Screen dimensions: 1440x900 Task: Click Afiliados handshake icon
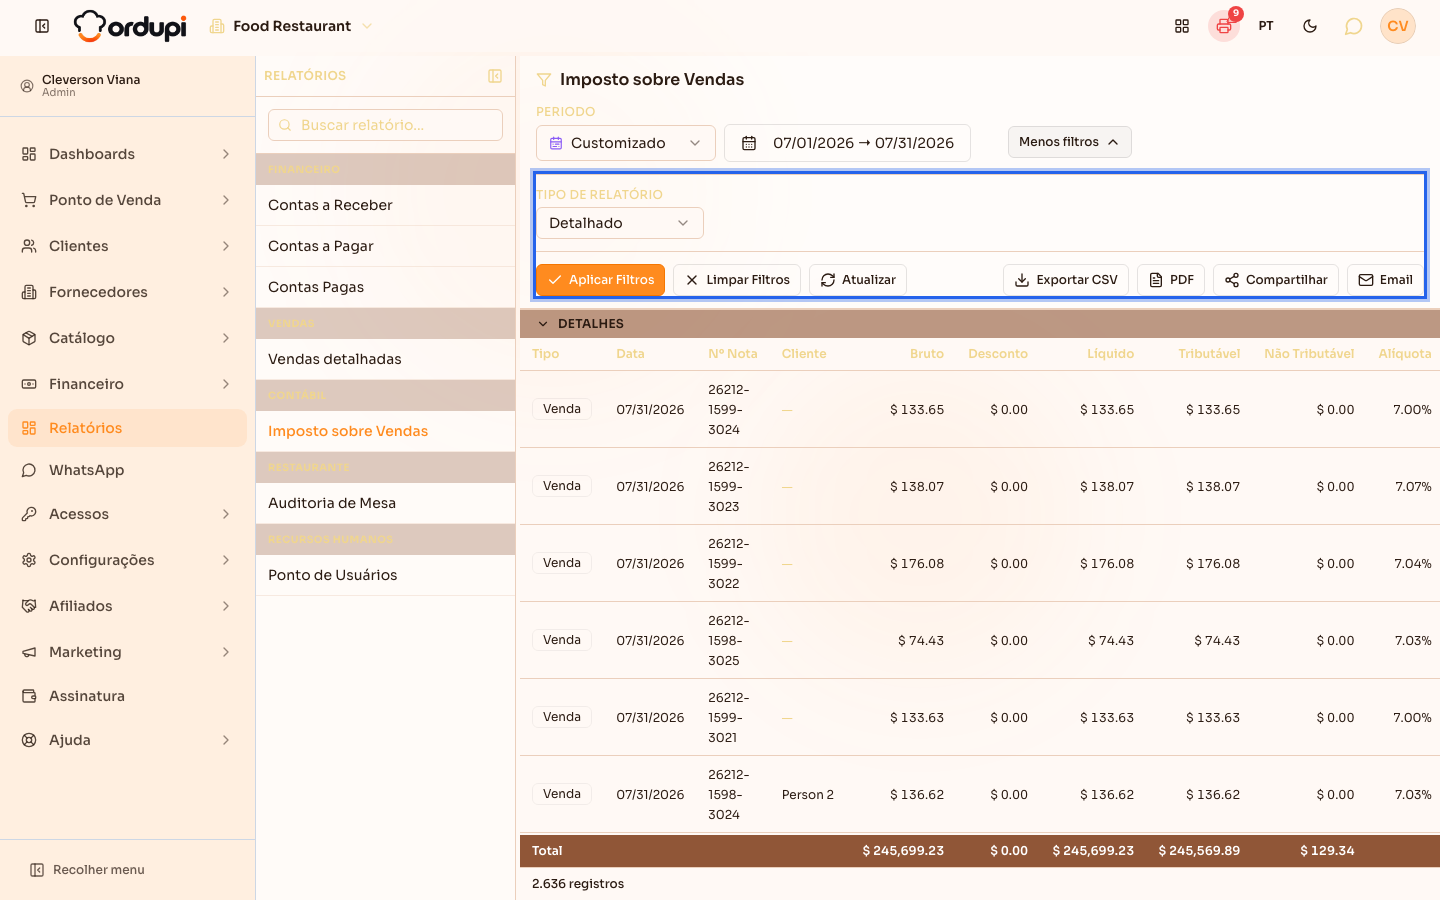pyautogui.click(x=29, y=606)
